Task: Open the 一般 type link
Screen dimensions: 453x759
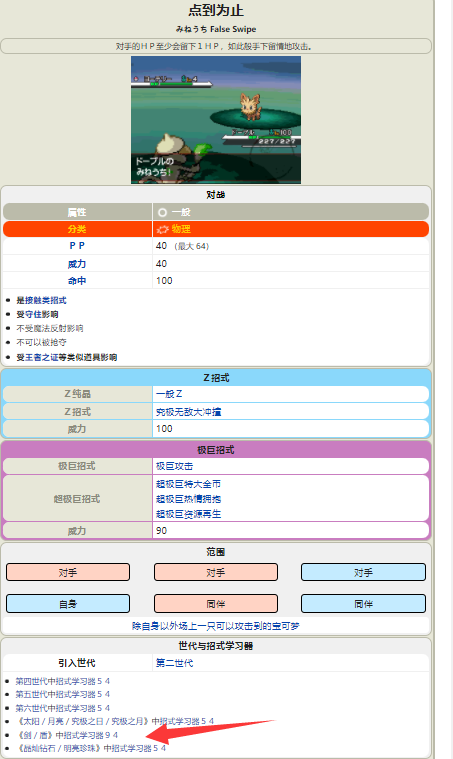Action: [181, 213]
